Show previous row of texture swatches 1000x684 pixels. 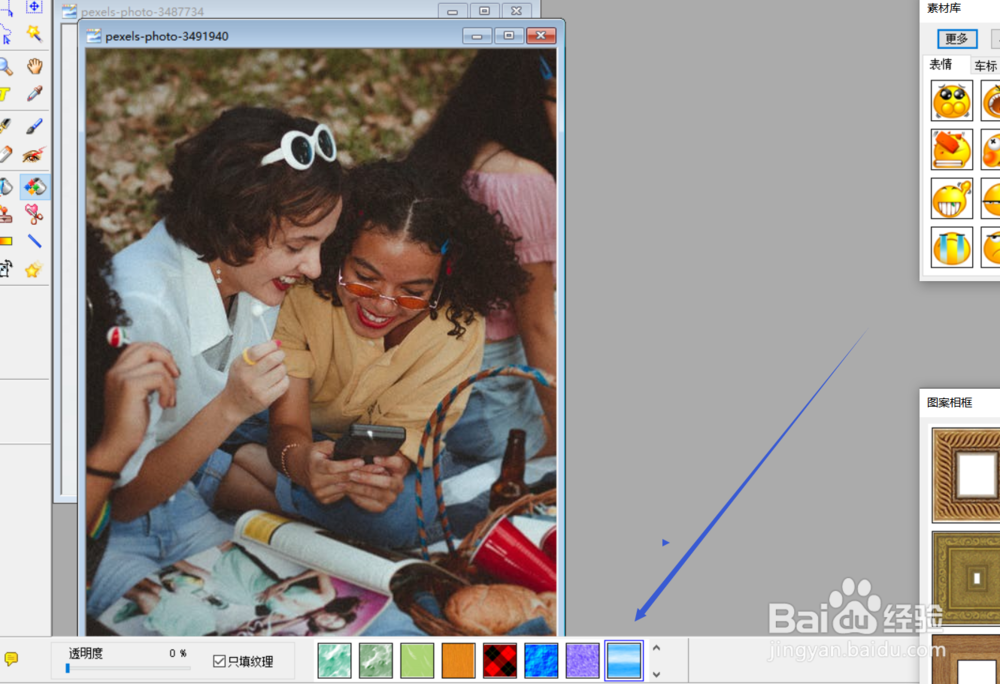coord(657,648)
